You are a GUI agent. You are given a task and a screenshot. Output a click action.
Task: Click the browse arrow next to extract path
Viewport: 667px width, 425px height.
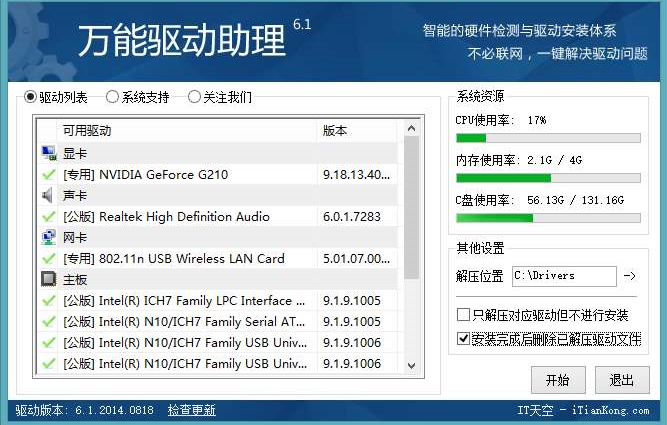point(630,276)
